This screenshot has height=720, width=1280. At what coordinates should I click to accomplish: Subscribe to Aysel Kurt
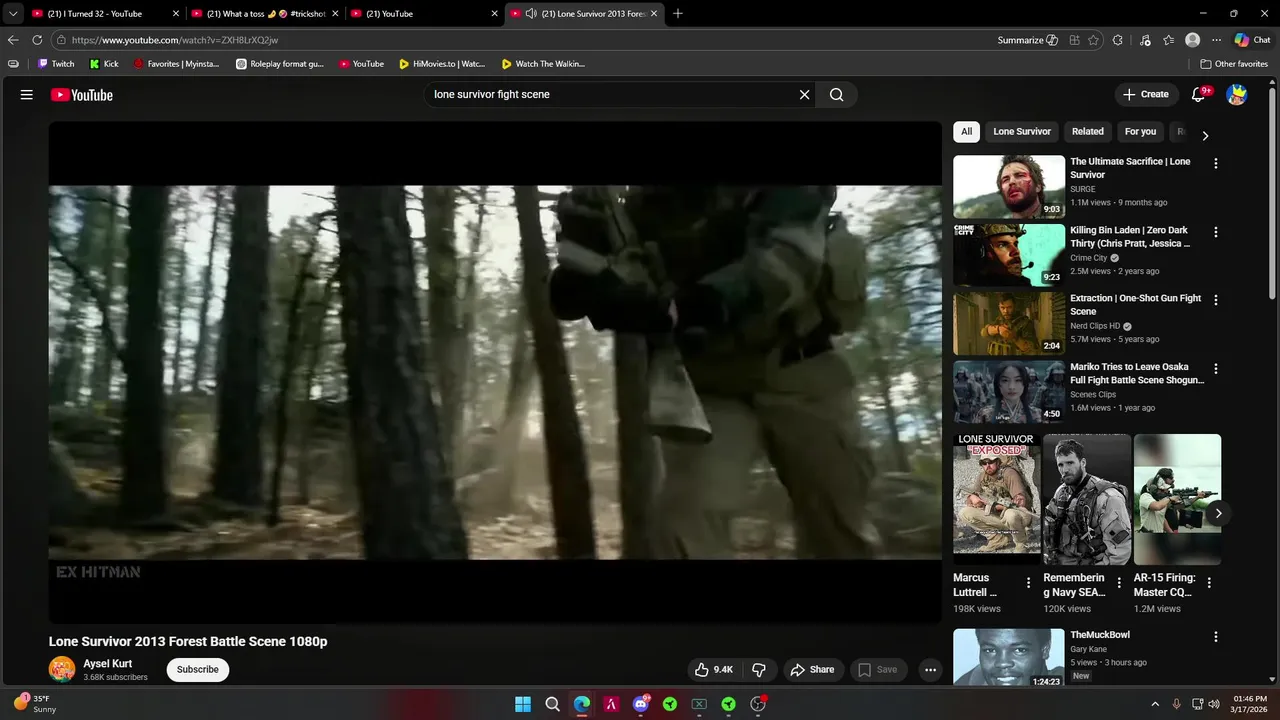pyautogui.click(x=198, y=670)
